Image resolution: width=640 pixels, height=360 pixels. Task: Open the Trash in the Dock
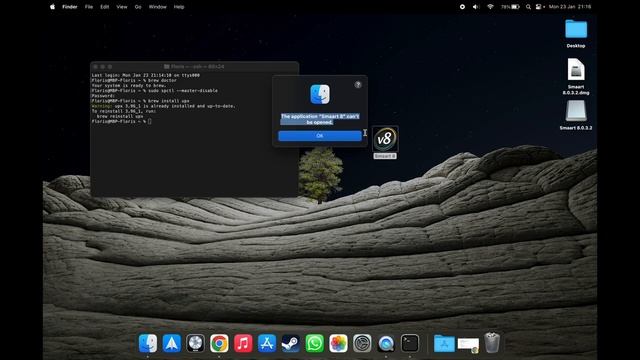tap(492, 343)
